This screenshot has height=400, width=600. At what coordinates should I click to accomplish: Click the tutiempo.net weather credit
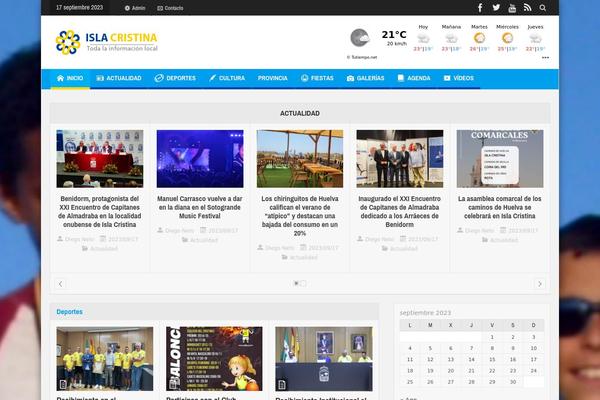pos(362,57)
